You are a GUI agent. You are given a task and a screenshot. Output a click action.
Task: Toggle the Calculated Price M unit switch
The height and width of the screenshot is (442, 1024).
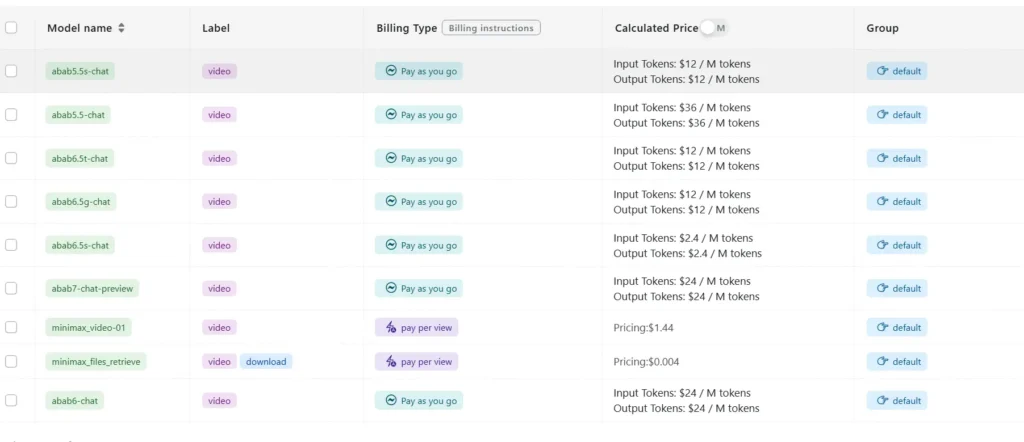pos(714,28)
